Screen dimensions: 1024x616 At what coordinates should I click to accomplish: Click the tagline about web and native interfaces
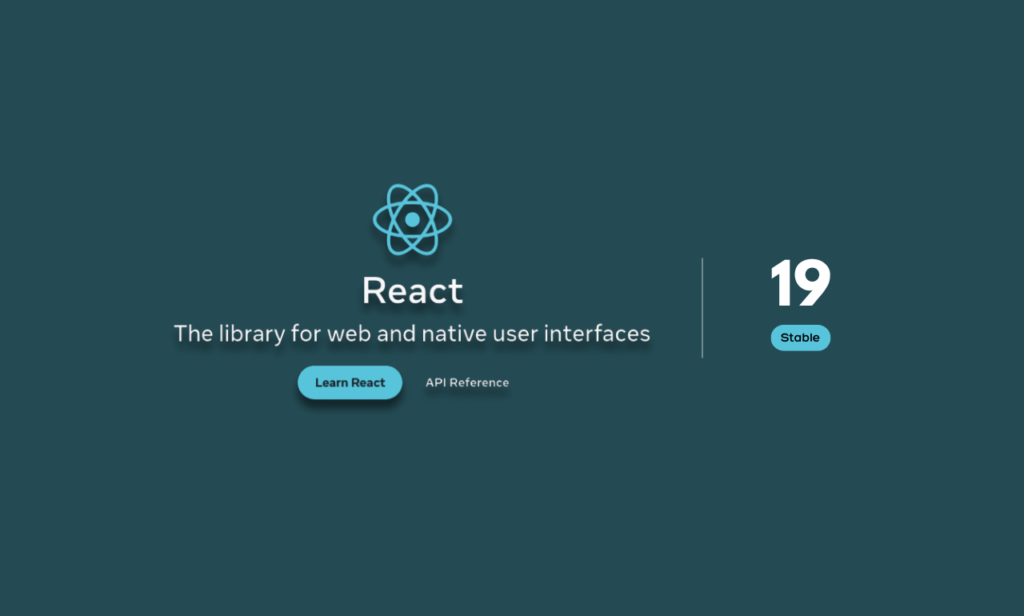[411, 333]
